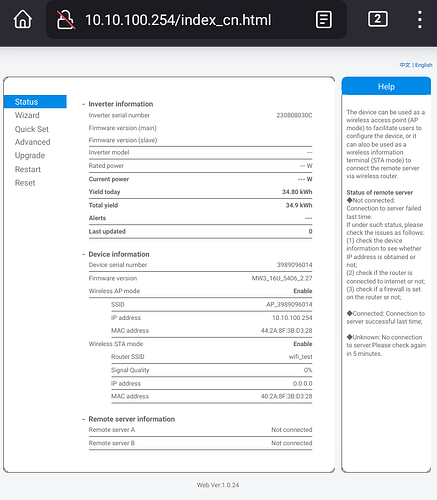Collapse the Inverter information section
Screen dimensions: 437x500
[x=83, y=104]
